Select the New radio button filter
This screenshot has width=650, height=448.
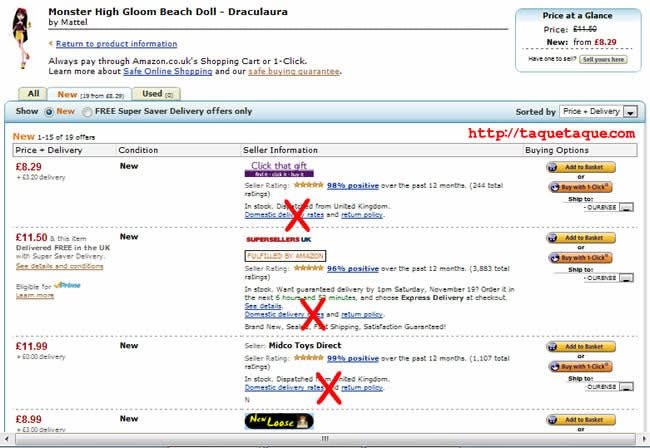click(49, 112)
